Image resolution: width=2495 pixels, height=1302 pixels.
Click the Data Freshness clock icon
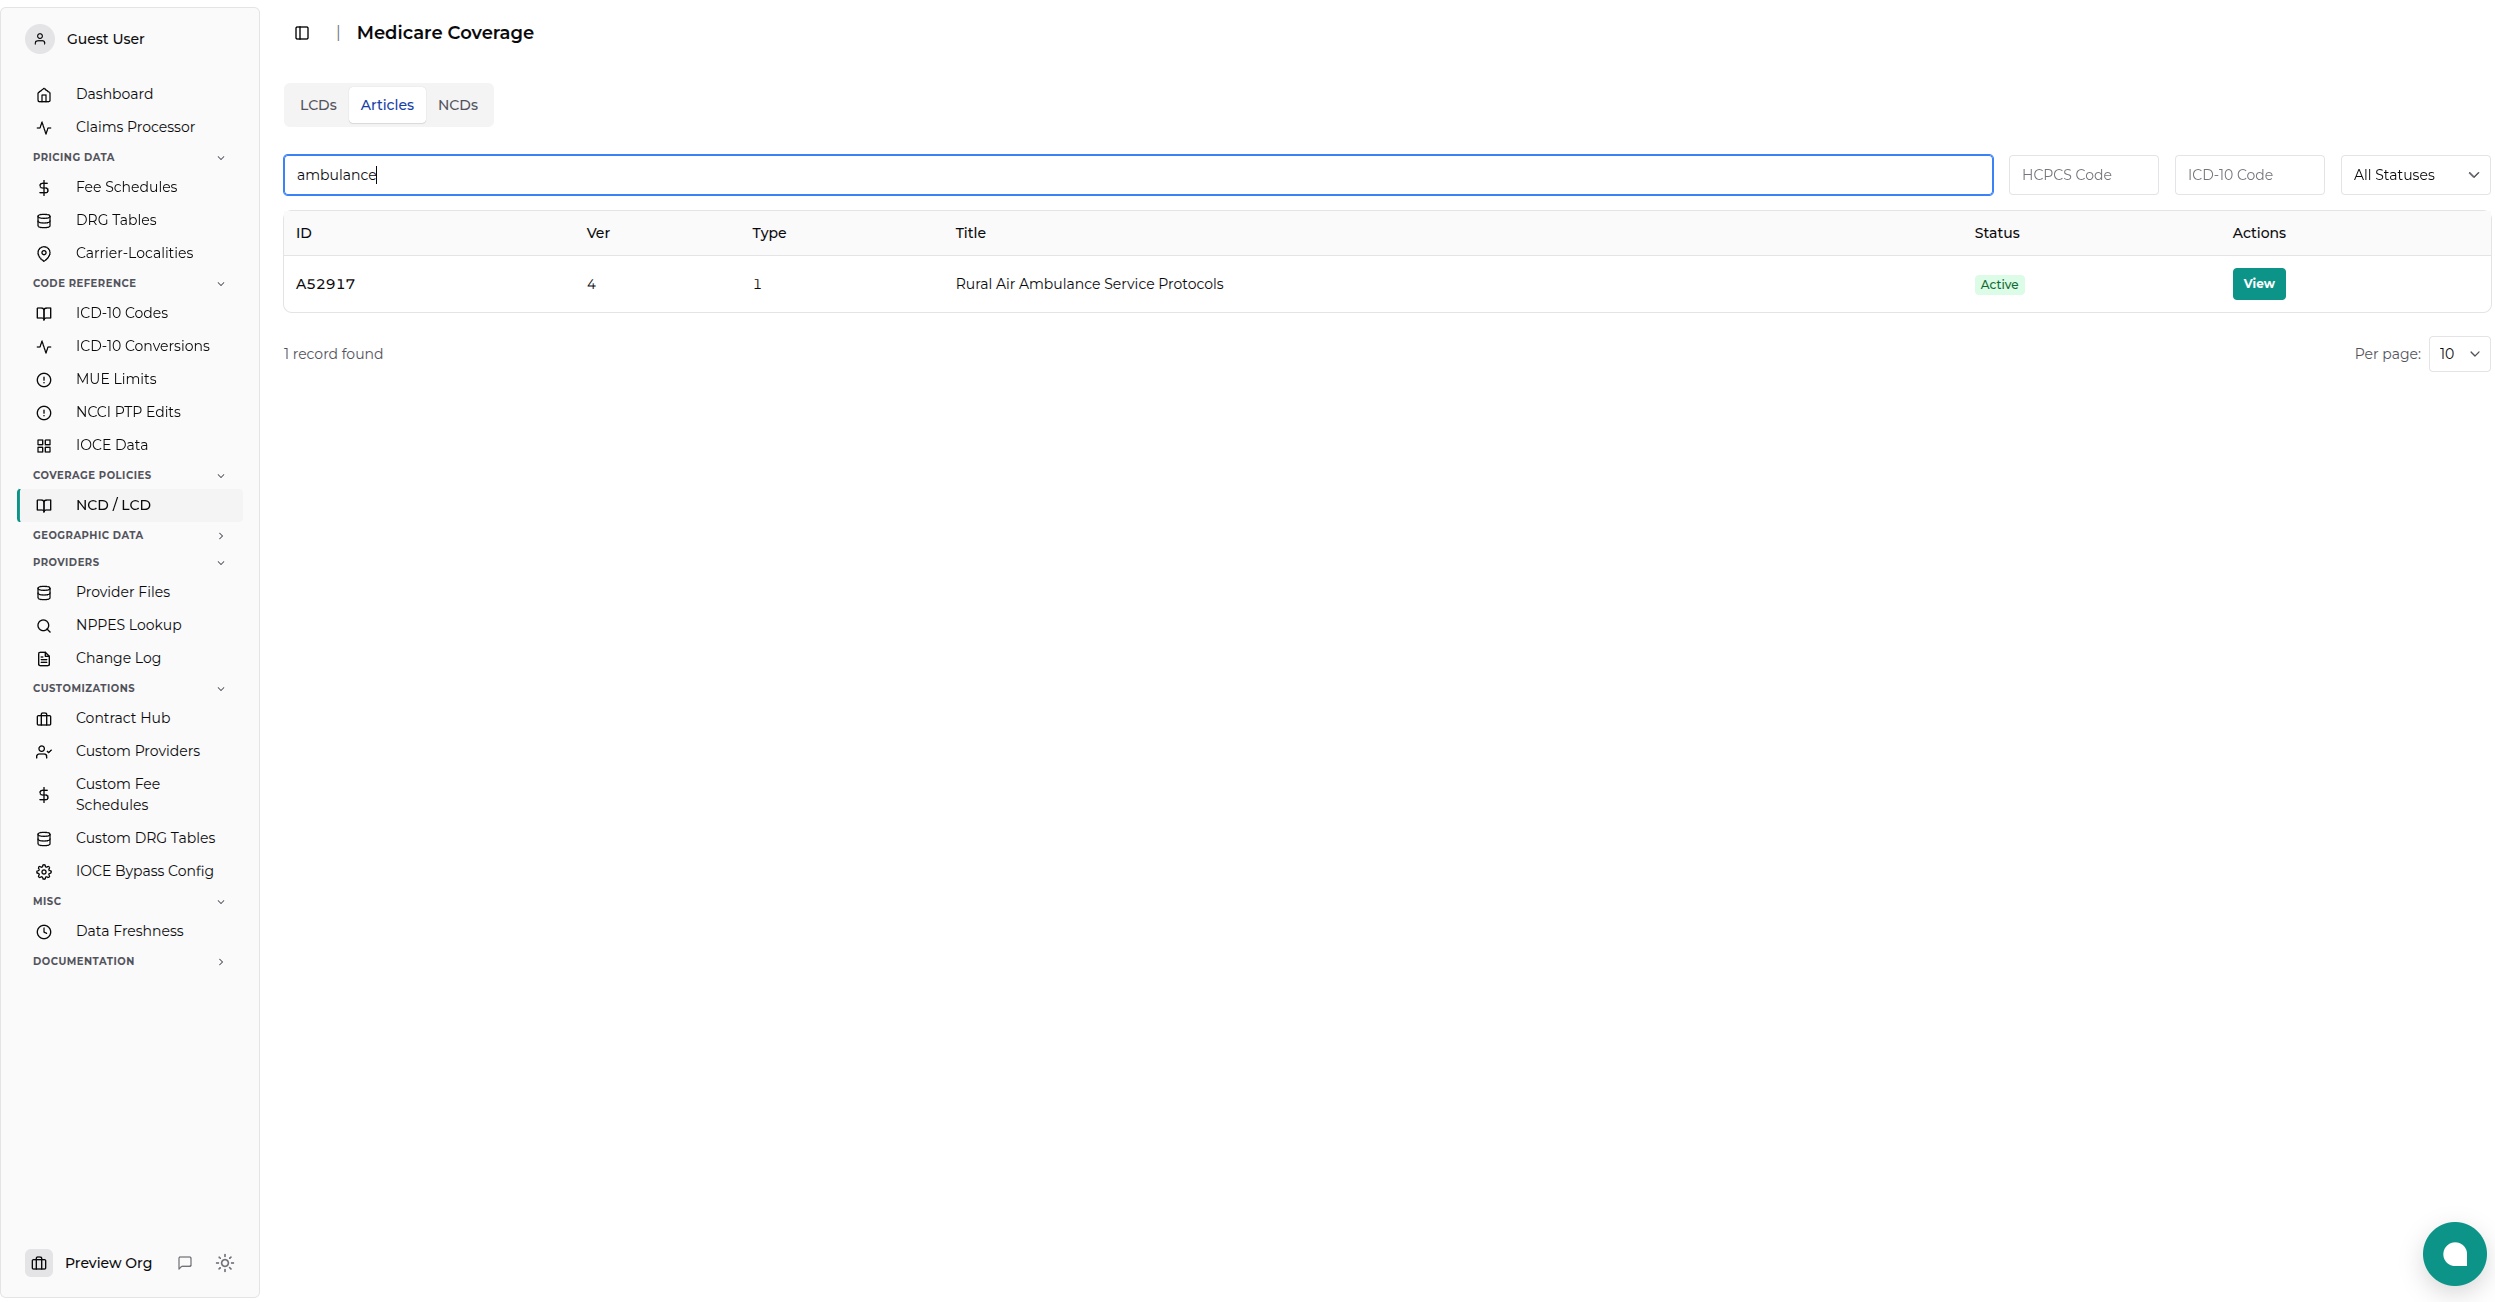44,932
